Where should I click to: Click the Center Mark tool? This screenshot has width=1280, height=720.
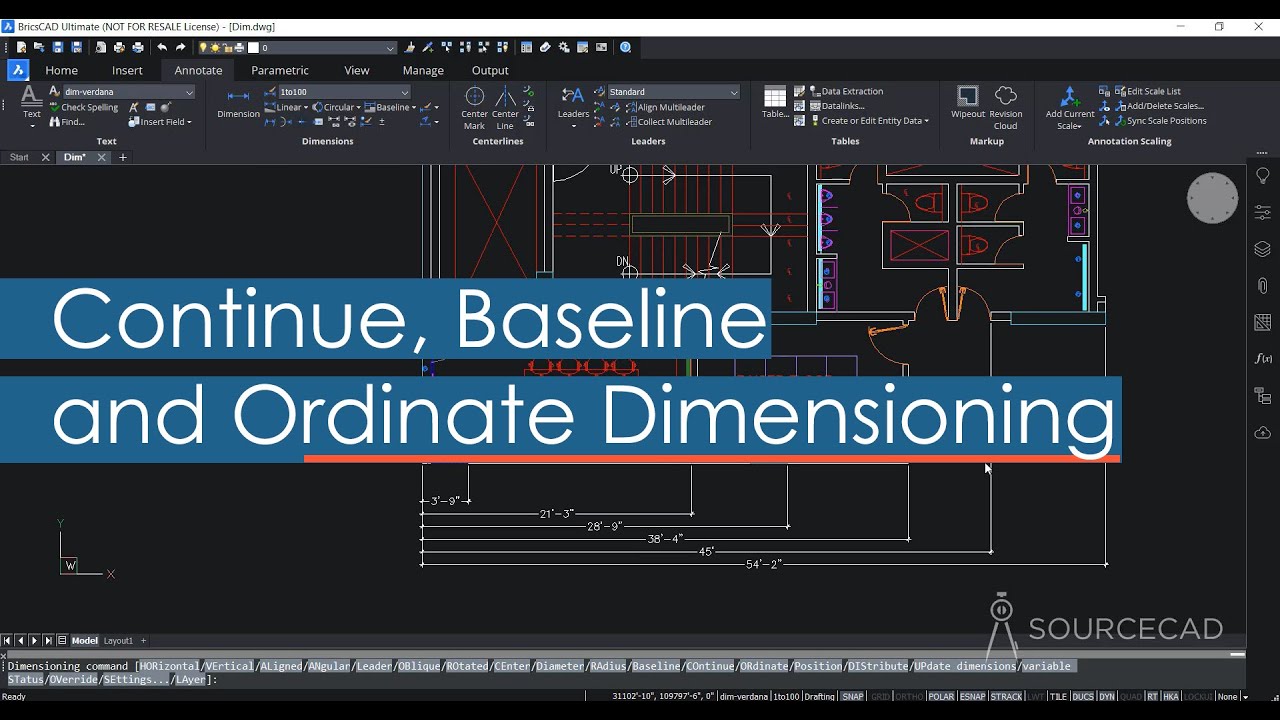tap(473, 103)
